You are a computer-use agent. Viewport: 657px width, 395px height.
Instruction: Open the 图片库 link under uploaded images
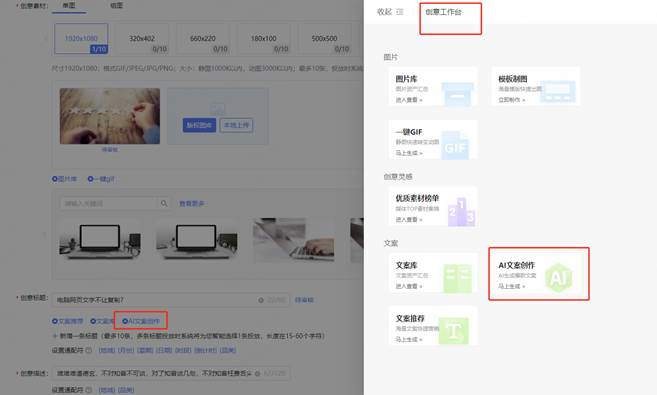pos(65,179)
